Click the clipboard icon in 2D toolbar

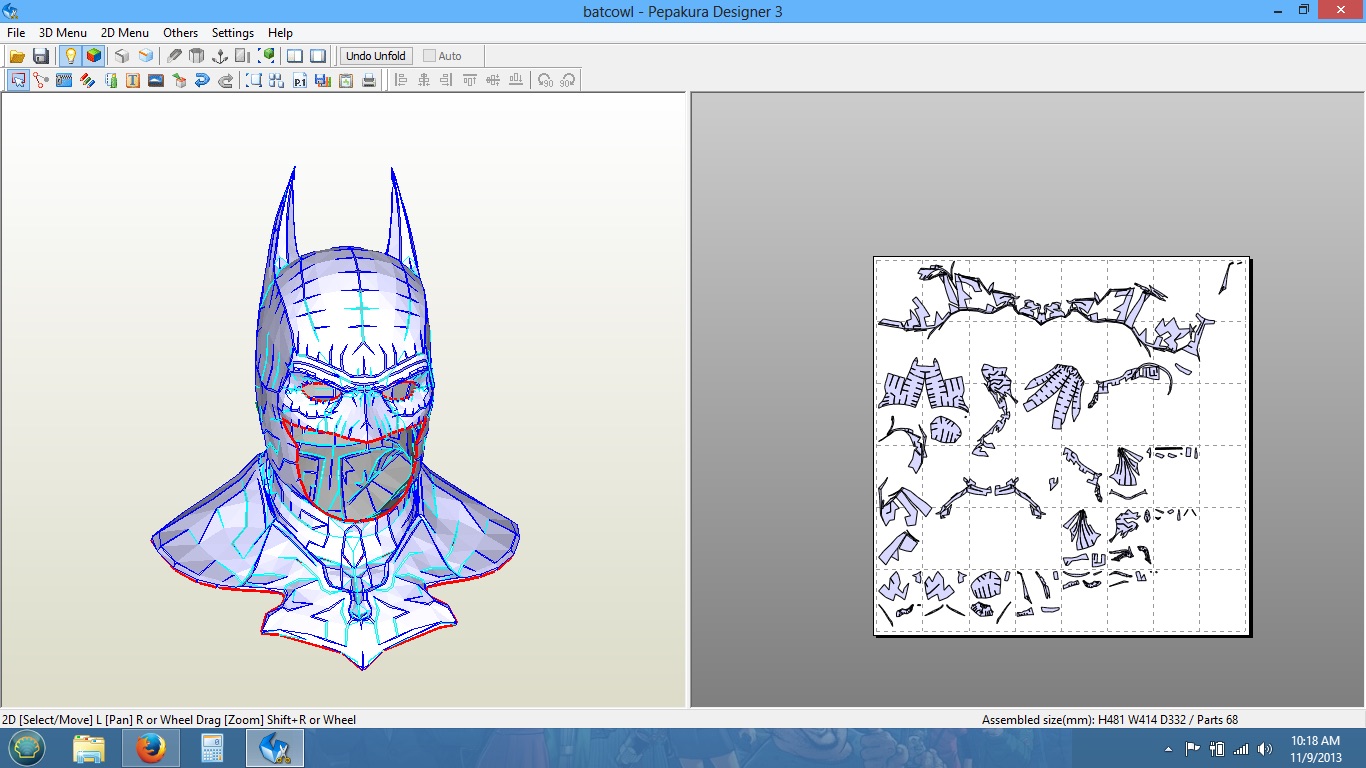coord(346,80)
